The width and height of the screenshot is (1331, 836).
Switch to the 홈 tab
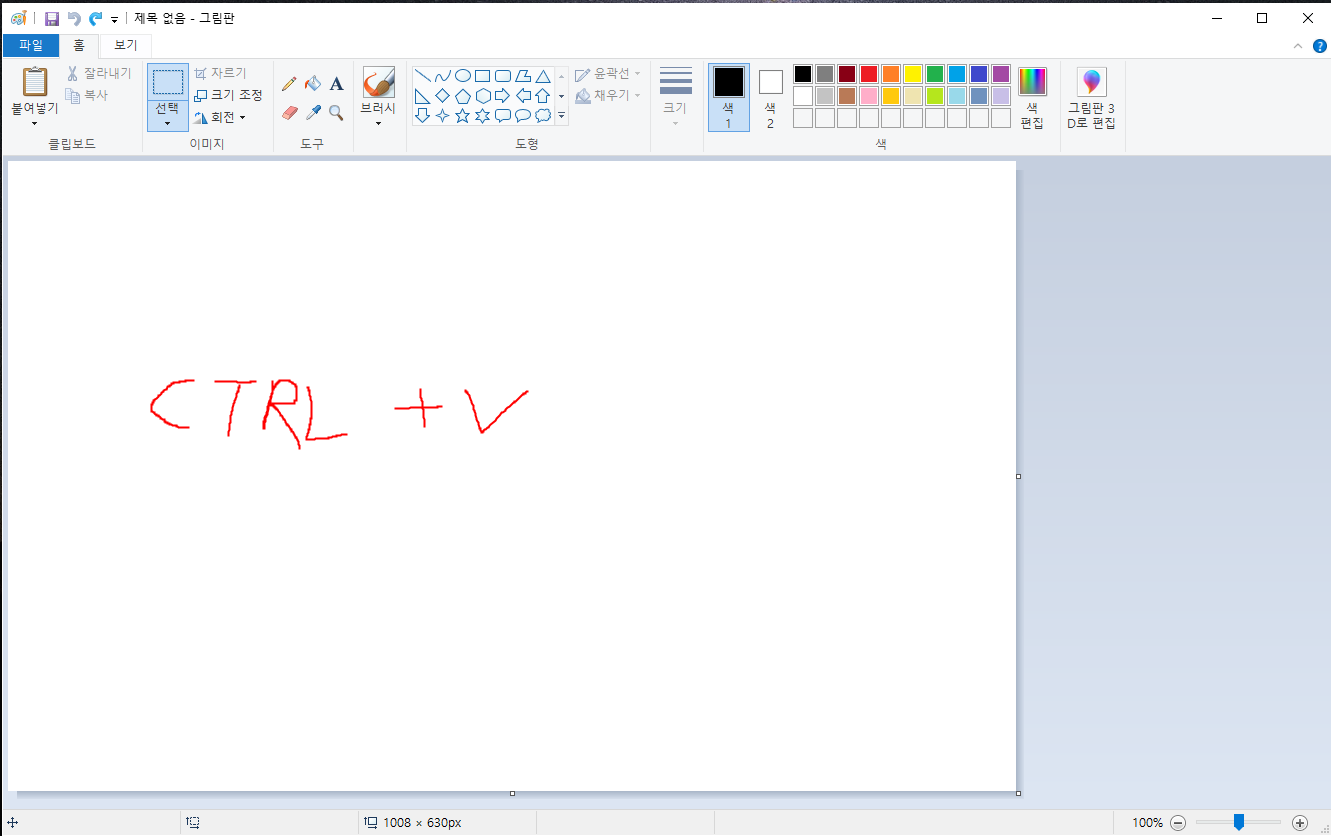[79, 45]
